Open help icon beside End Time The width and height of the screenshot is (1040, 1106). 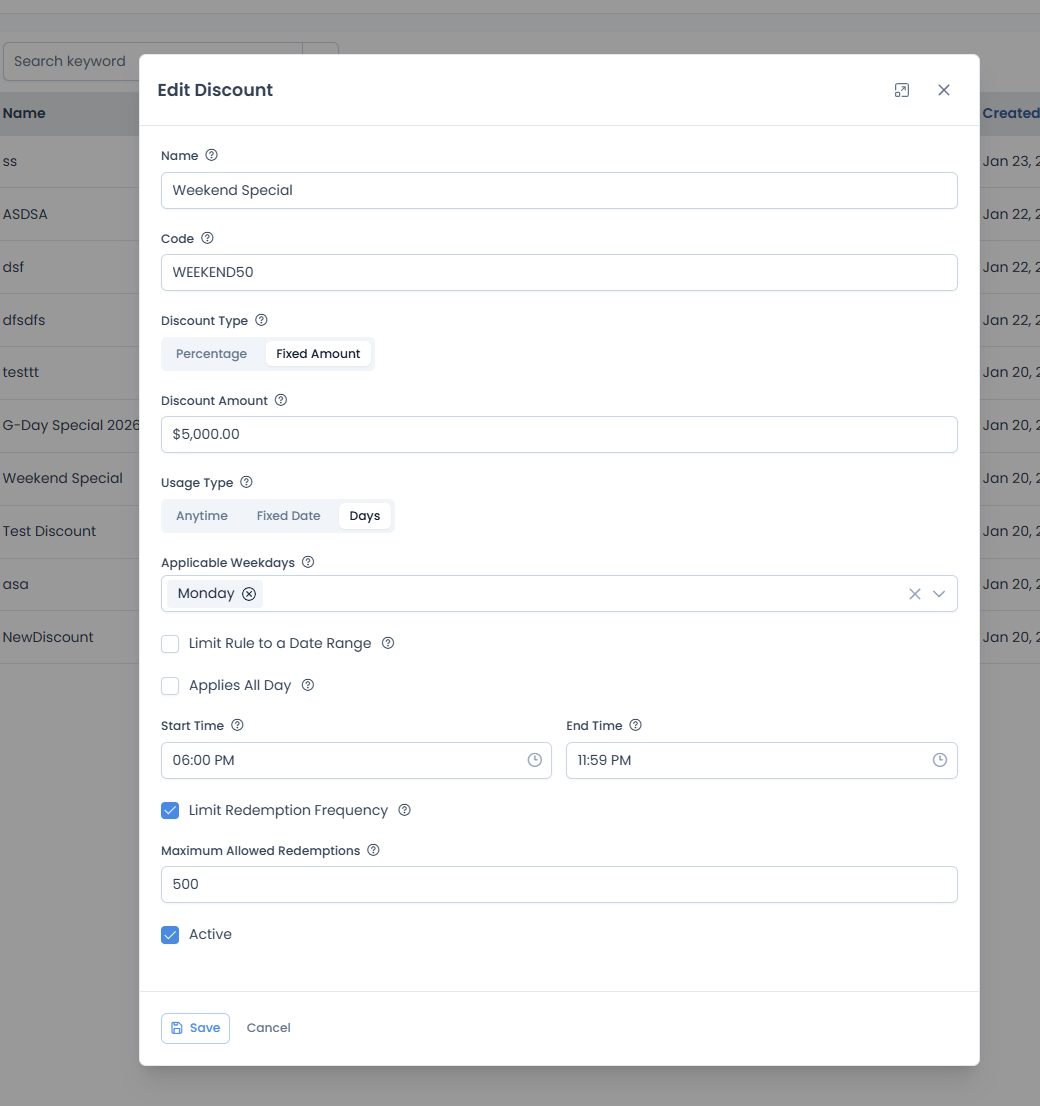pyautogui.click(x=635, y=725)
